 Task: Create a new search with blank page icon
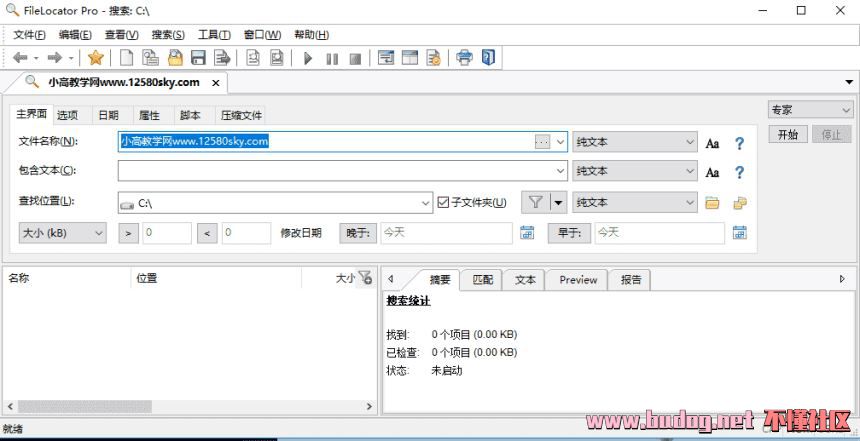pyautogui.click(x=127, y=58)
